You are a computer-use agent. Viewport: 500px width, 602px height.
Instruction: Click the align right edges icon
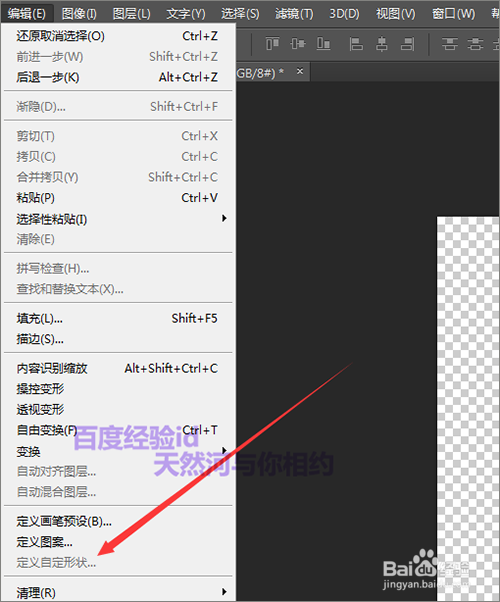pos(407,44)
